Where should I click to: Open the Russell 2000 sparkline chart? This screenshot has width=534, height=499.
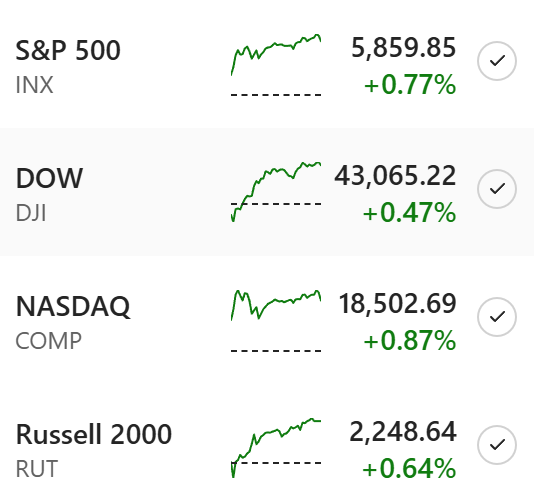(x=276, y=448)
